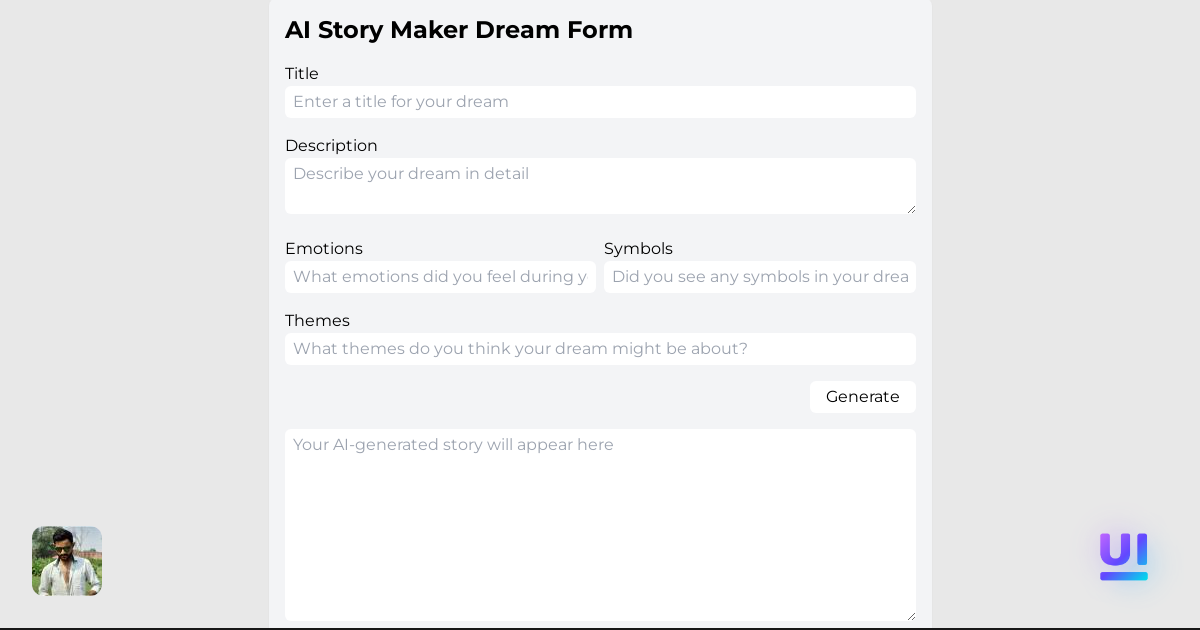Focus the Emotions input field
This screenshot has width=1200, height=630.
click(x=440, y=277)
